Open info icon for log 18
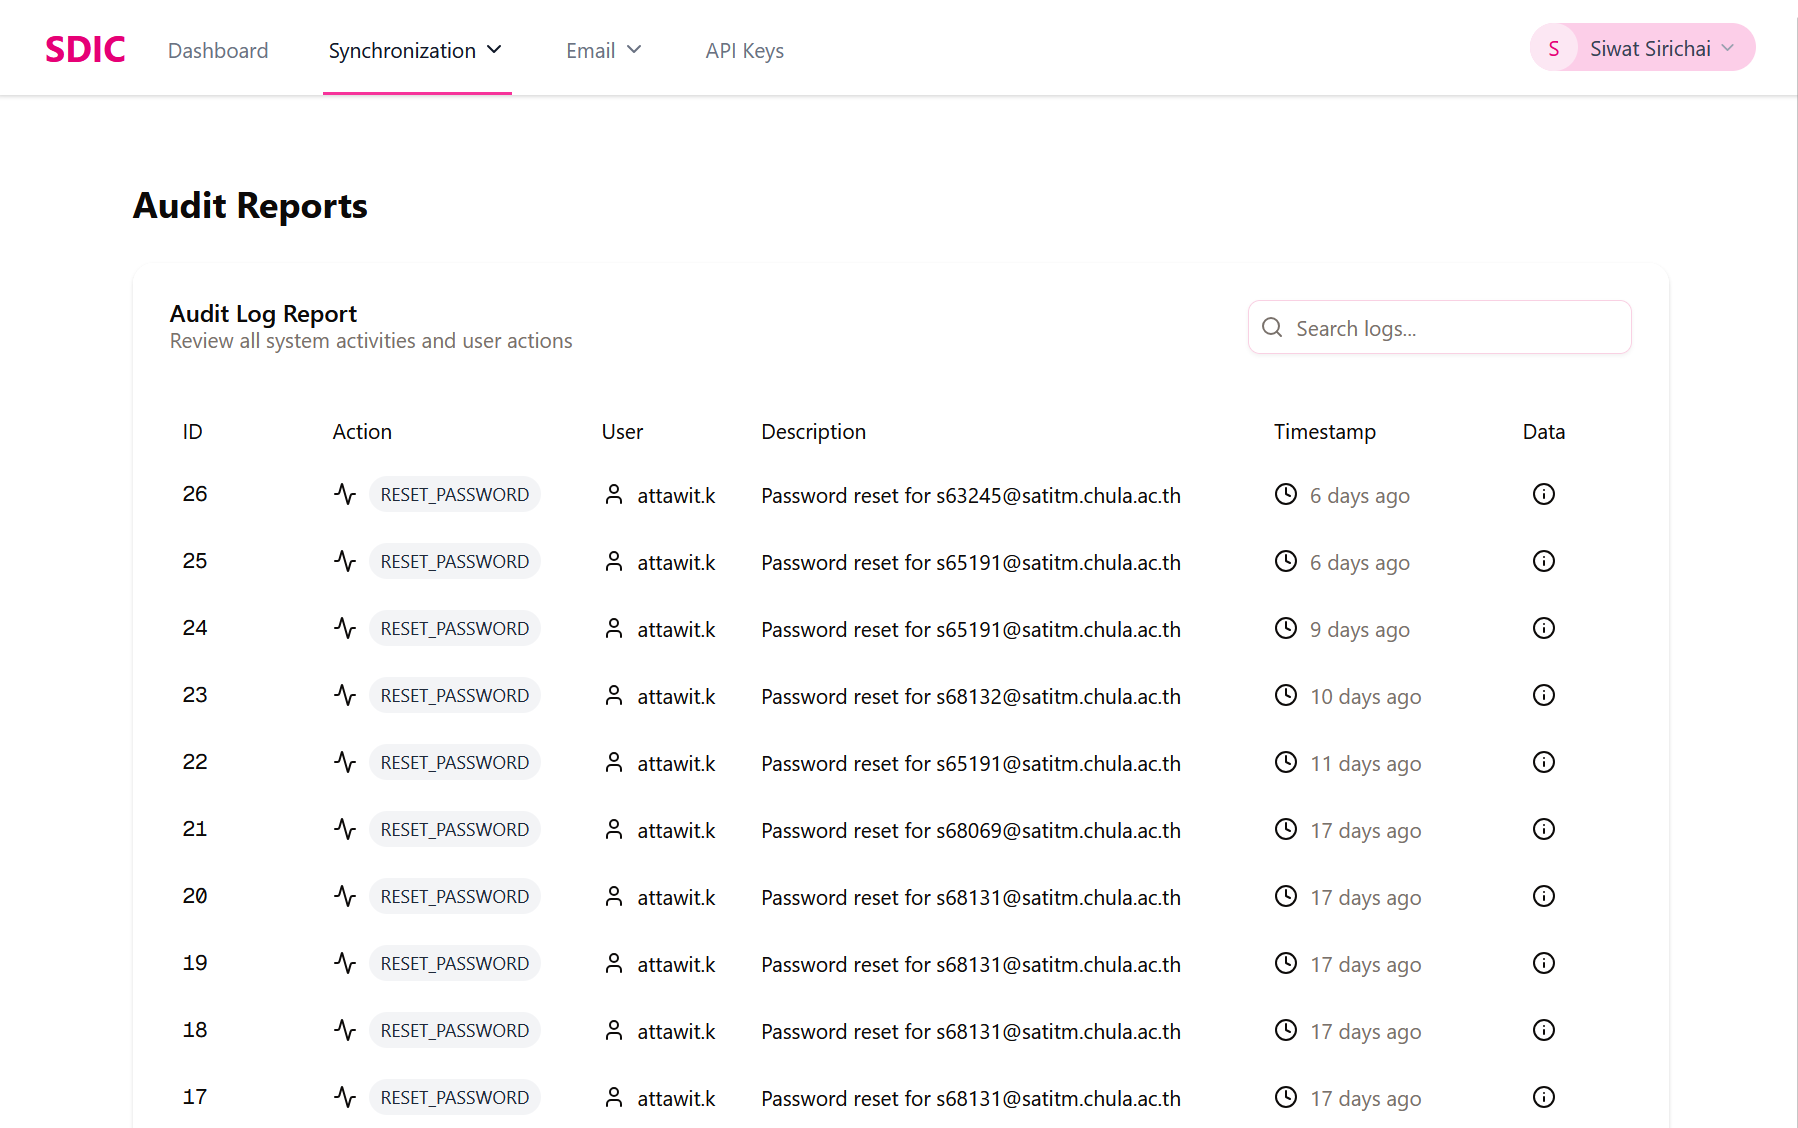 click(1543, 1030)
